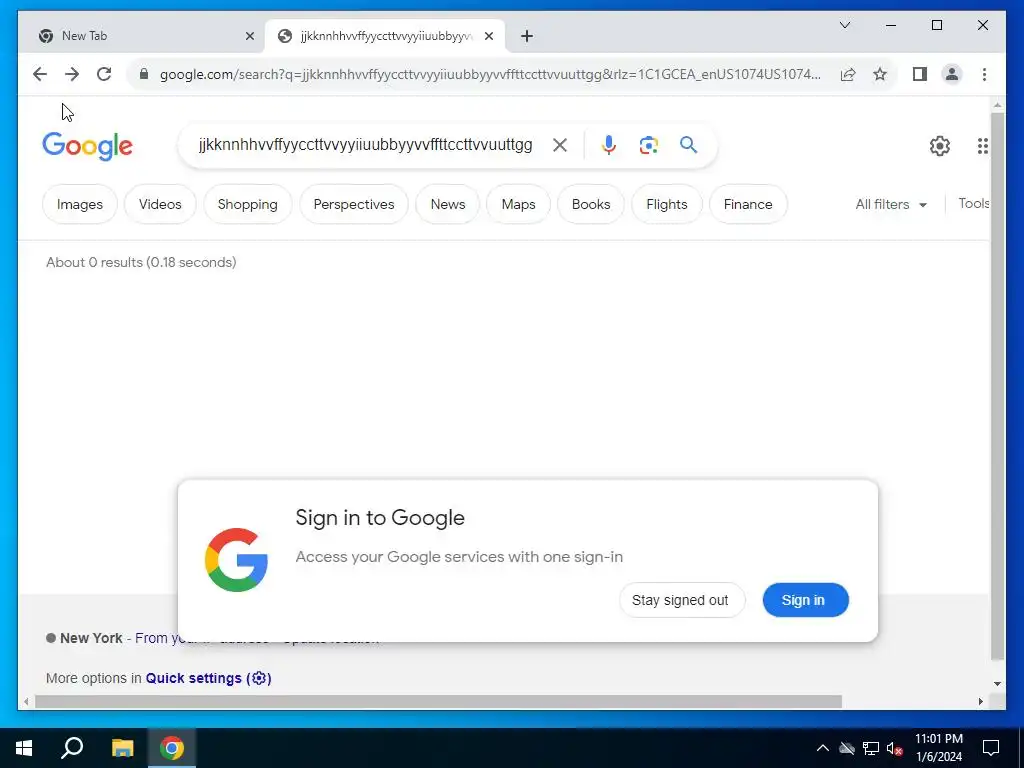Open the Google apps grid icon
The image size is (1024, 768).
982,146
